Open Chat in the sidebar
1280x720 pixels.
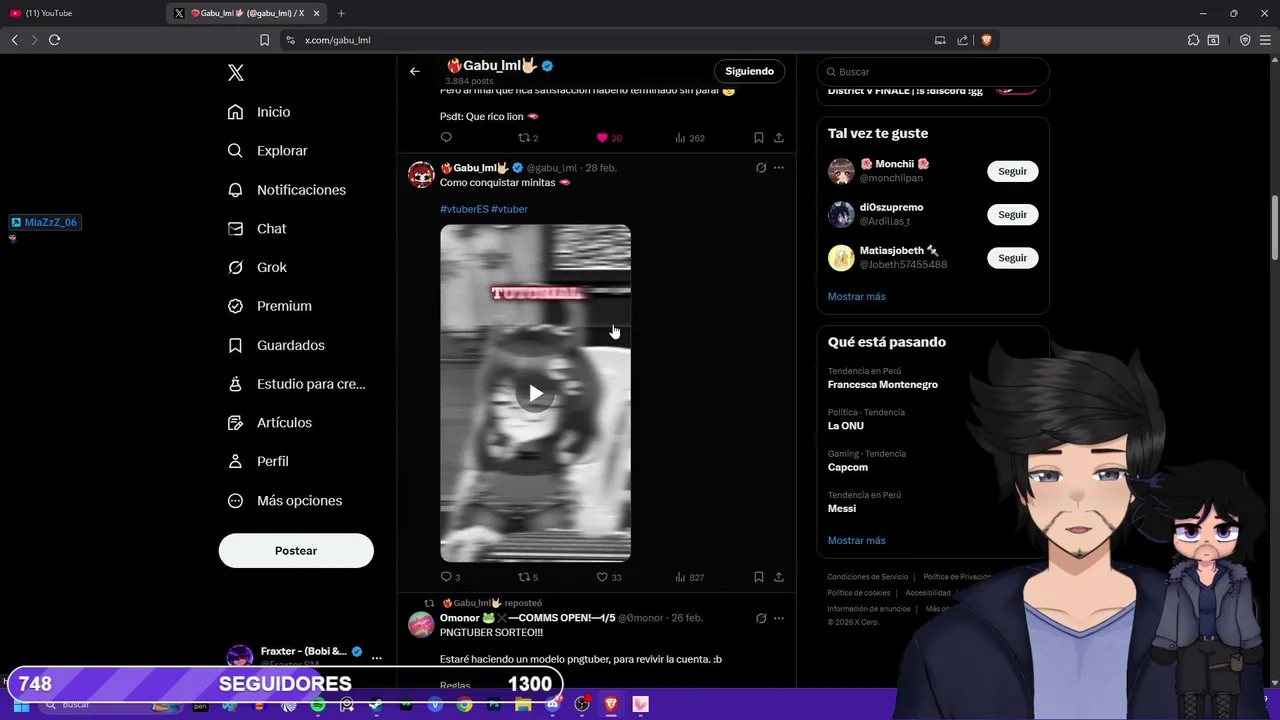pyautogui.click(x=257, y=229)
